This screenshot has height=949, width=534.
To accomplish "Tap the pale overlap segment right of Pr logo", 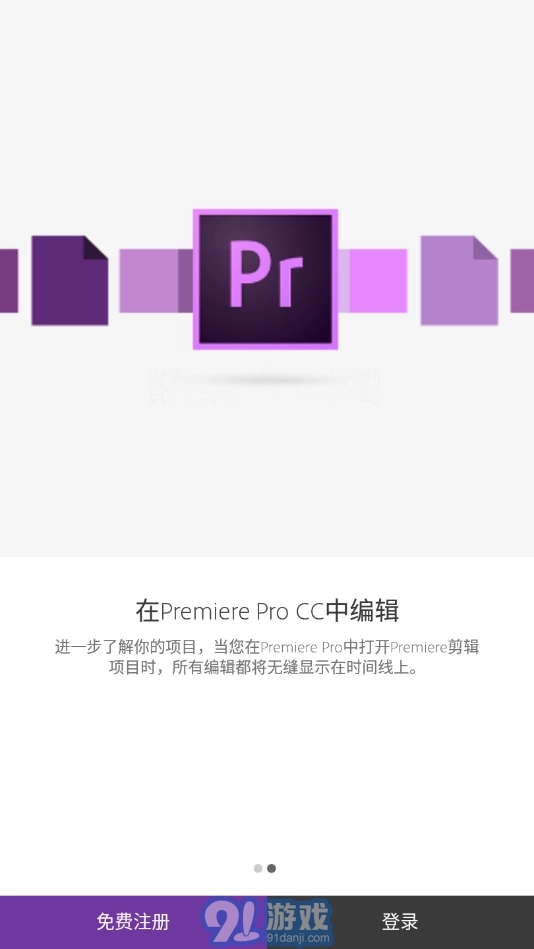I will pyautogui.click(x=344, y=281).
